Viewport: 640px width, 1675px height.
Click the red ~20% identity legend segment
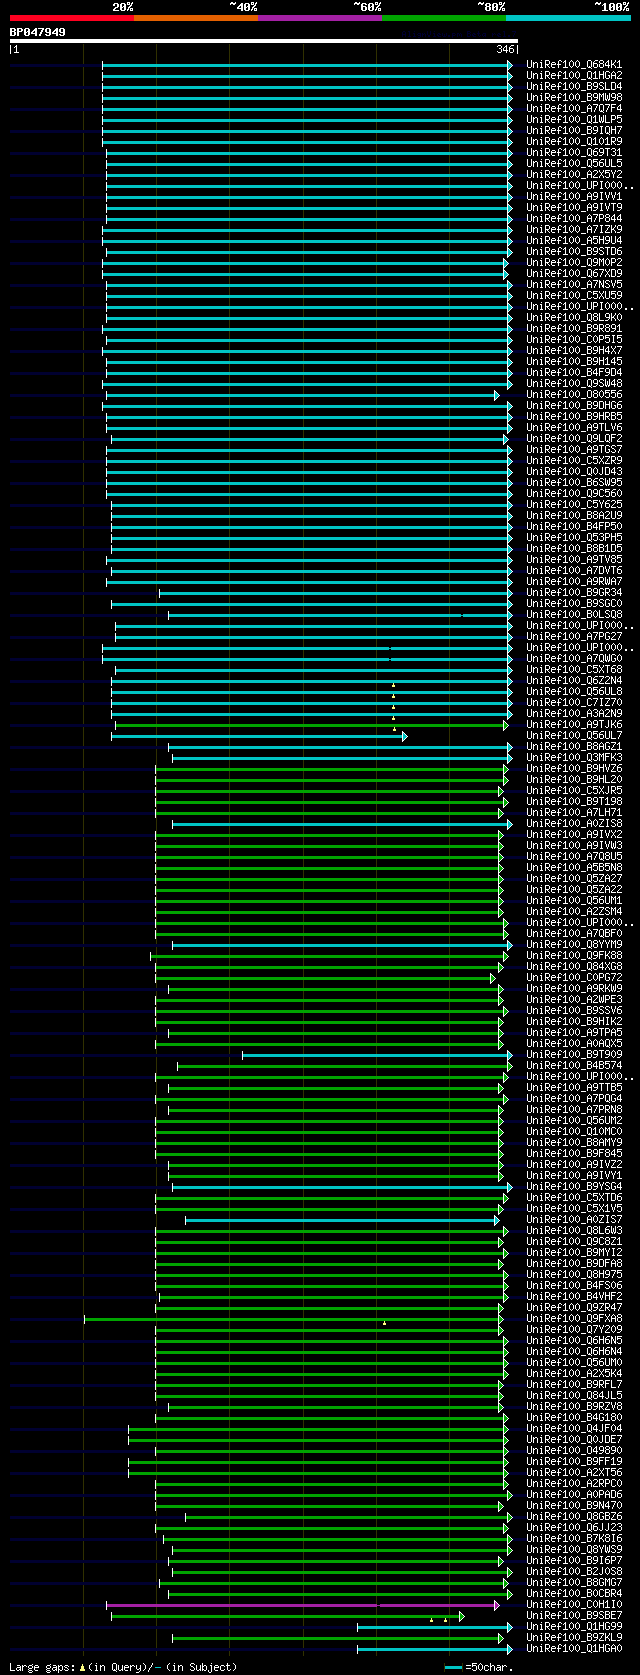[71, 18]
